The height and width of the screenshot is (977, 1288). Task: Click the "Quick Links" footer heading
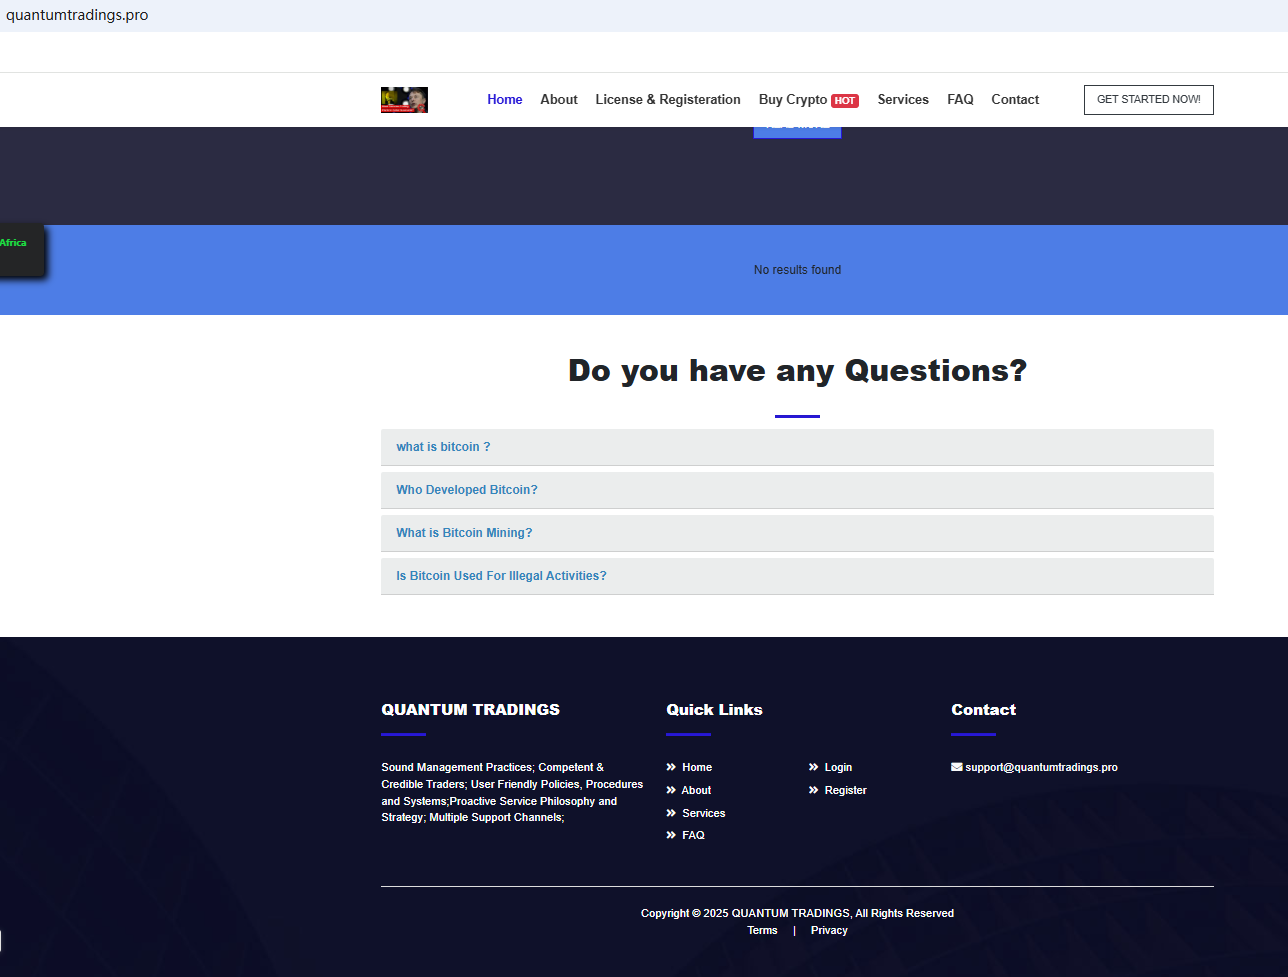point(714,710)
